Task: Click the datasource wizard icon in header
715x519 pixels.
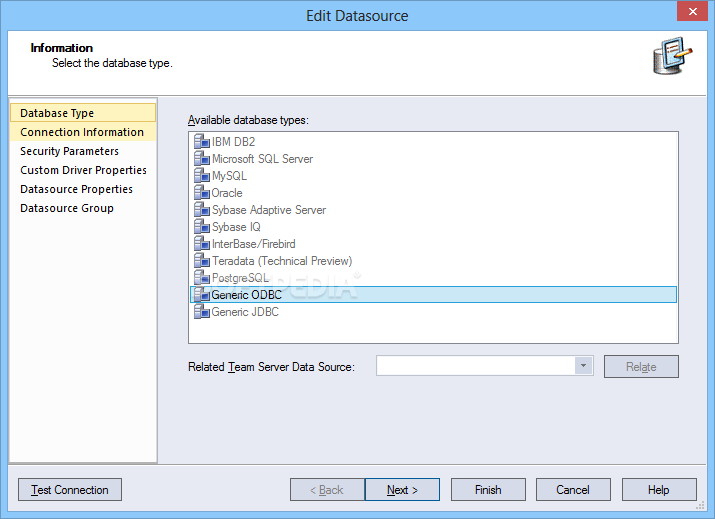Action: point(673,56)
